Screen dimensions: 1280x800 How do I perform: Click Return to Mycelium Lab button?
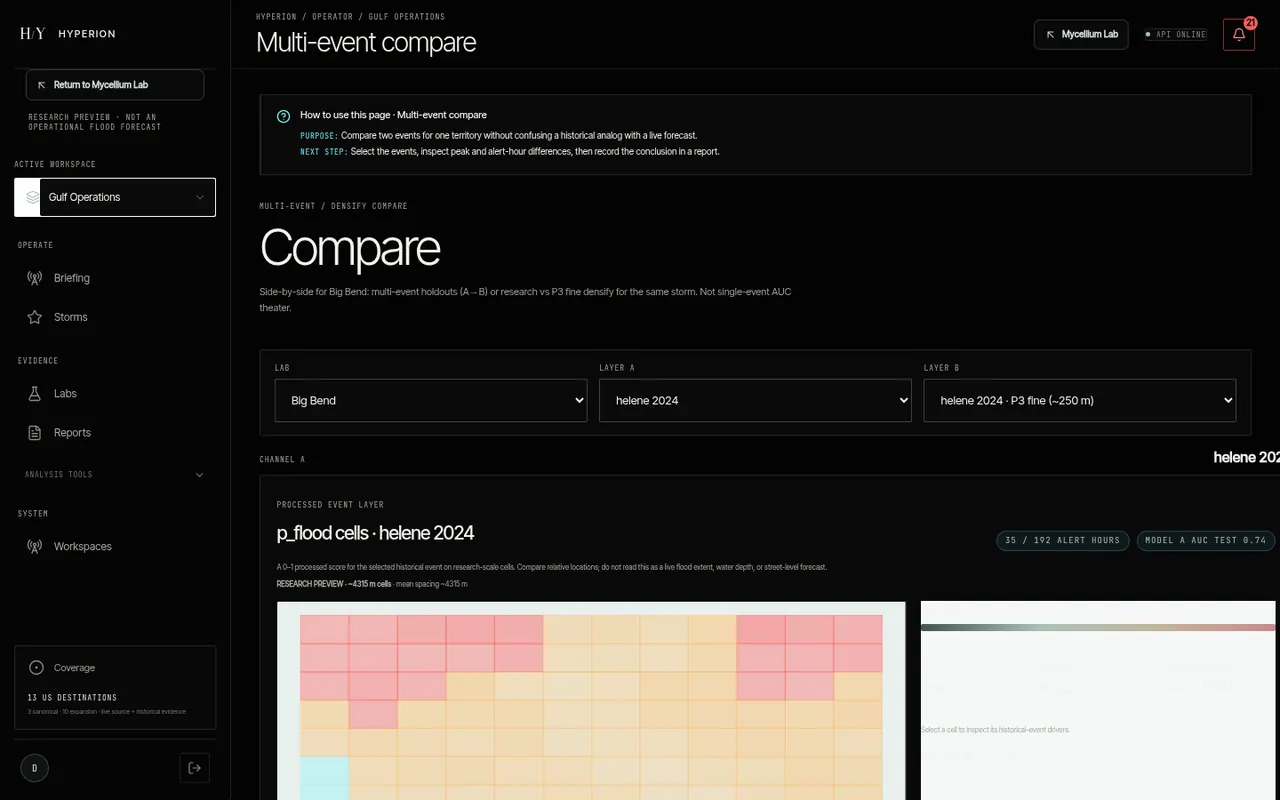(x=115, y=85)
